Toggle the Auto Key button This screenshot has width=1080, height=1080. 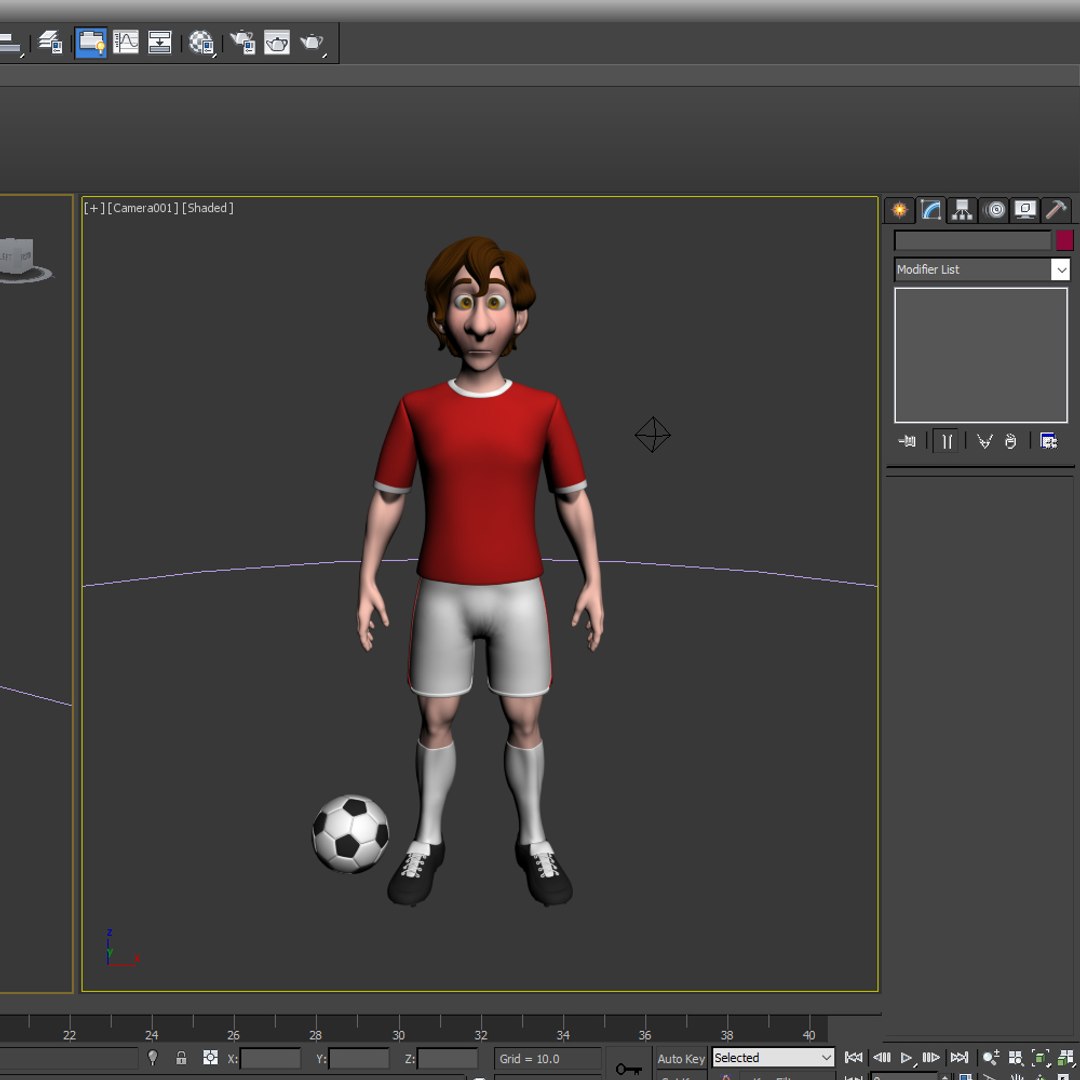click(681, 1059)
